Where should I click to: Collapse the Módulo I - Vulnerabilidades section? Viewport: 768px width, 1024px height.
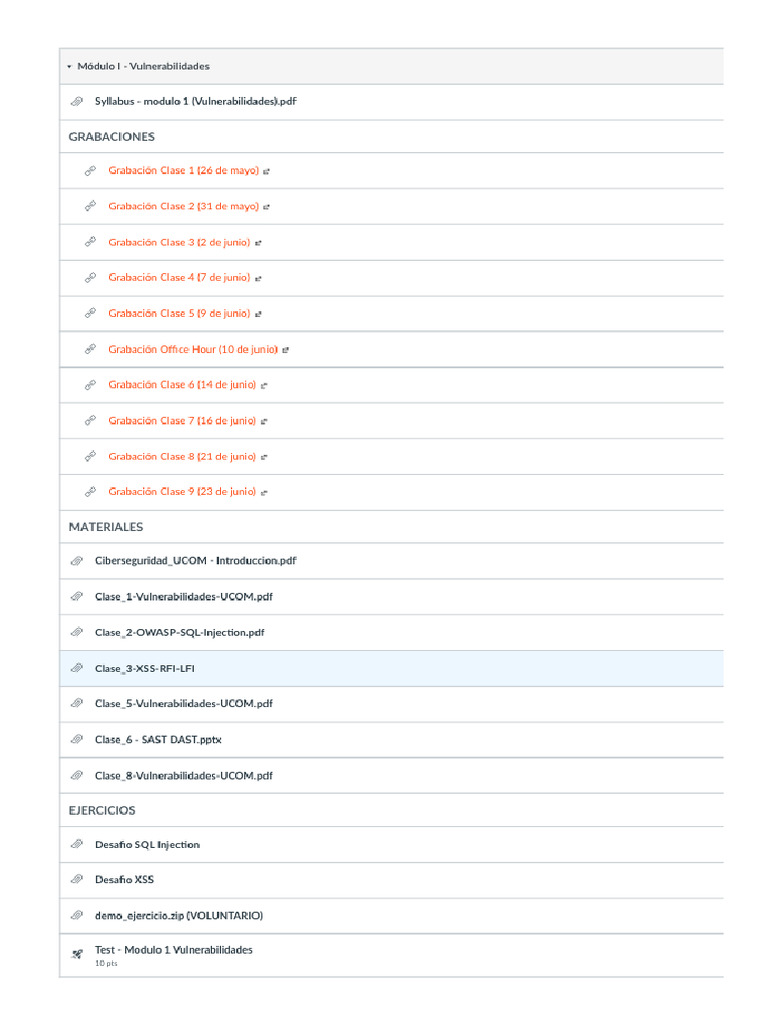[69, 66]
